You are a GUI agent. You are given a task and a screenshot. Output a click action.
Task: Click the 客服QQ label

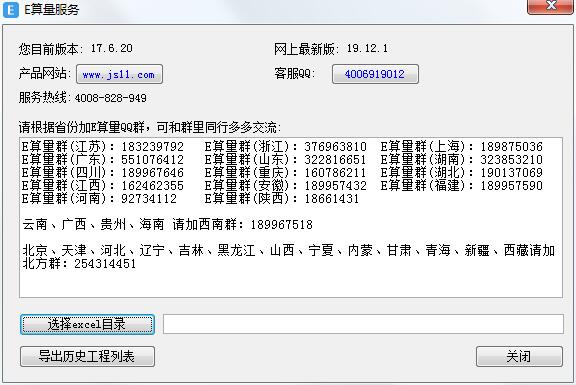tap(295, 73)
